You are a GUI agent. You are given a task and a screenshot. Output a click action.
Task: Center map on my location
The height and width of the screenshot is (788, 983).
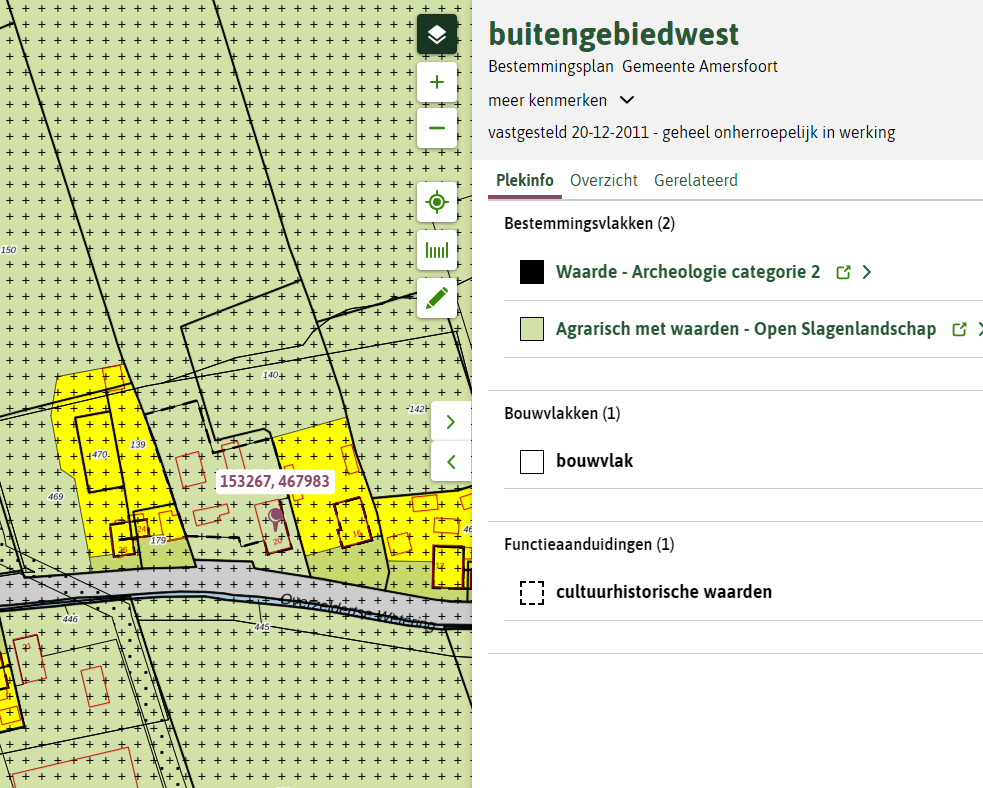[x=437, y=203]
